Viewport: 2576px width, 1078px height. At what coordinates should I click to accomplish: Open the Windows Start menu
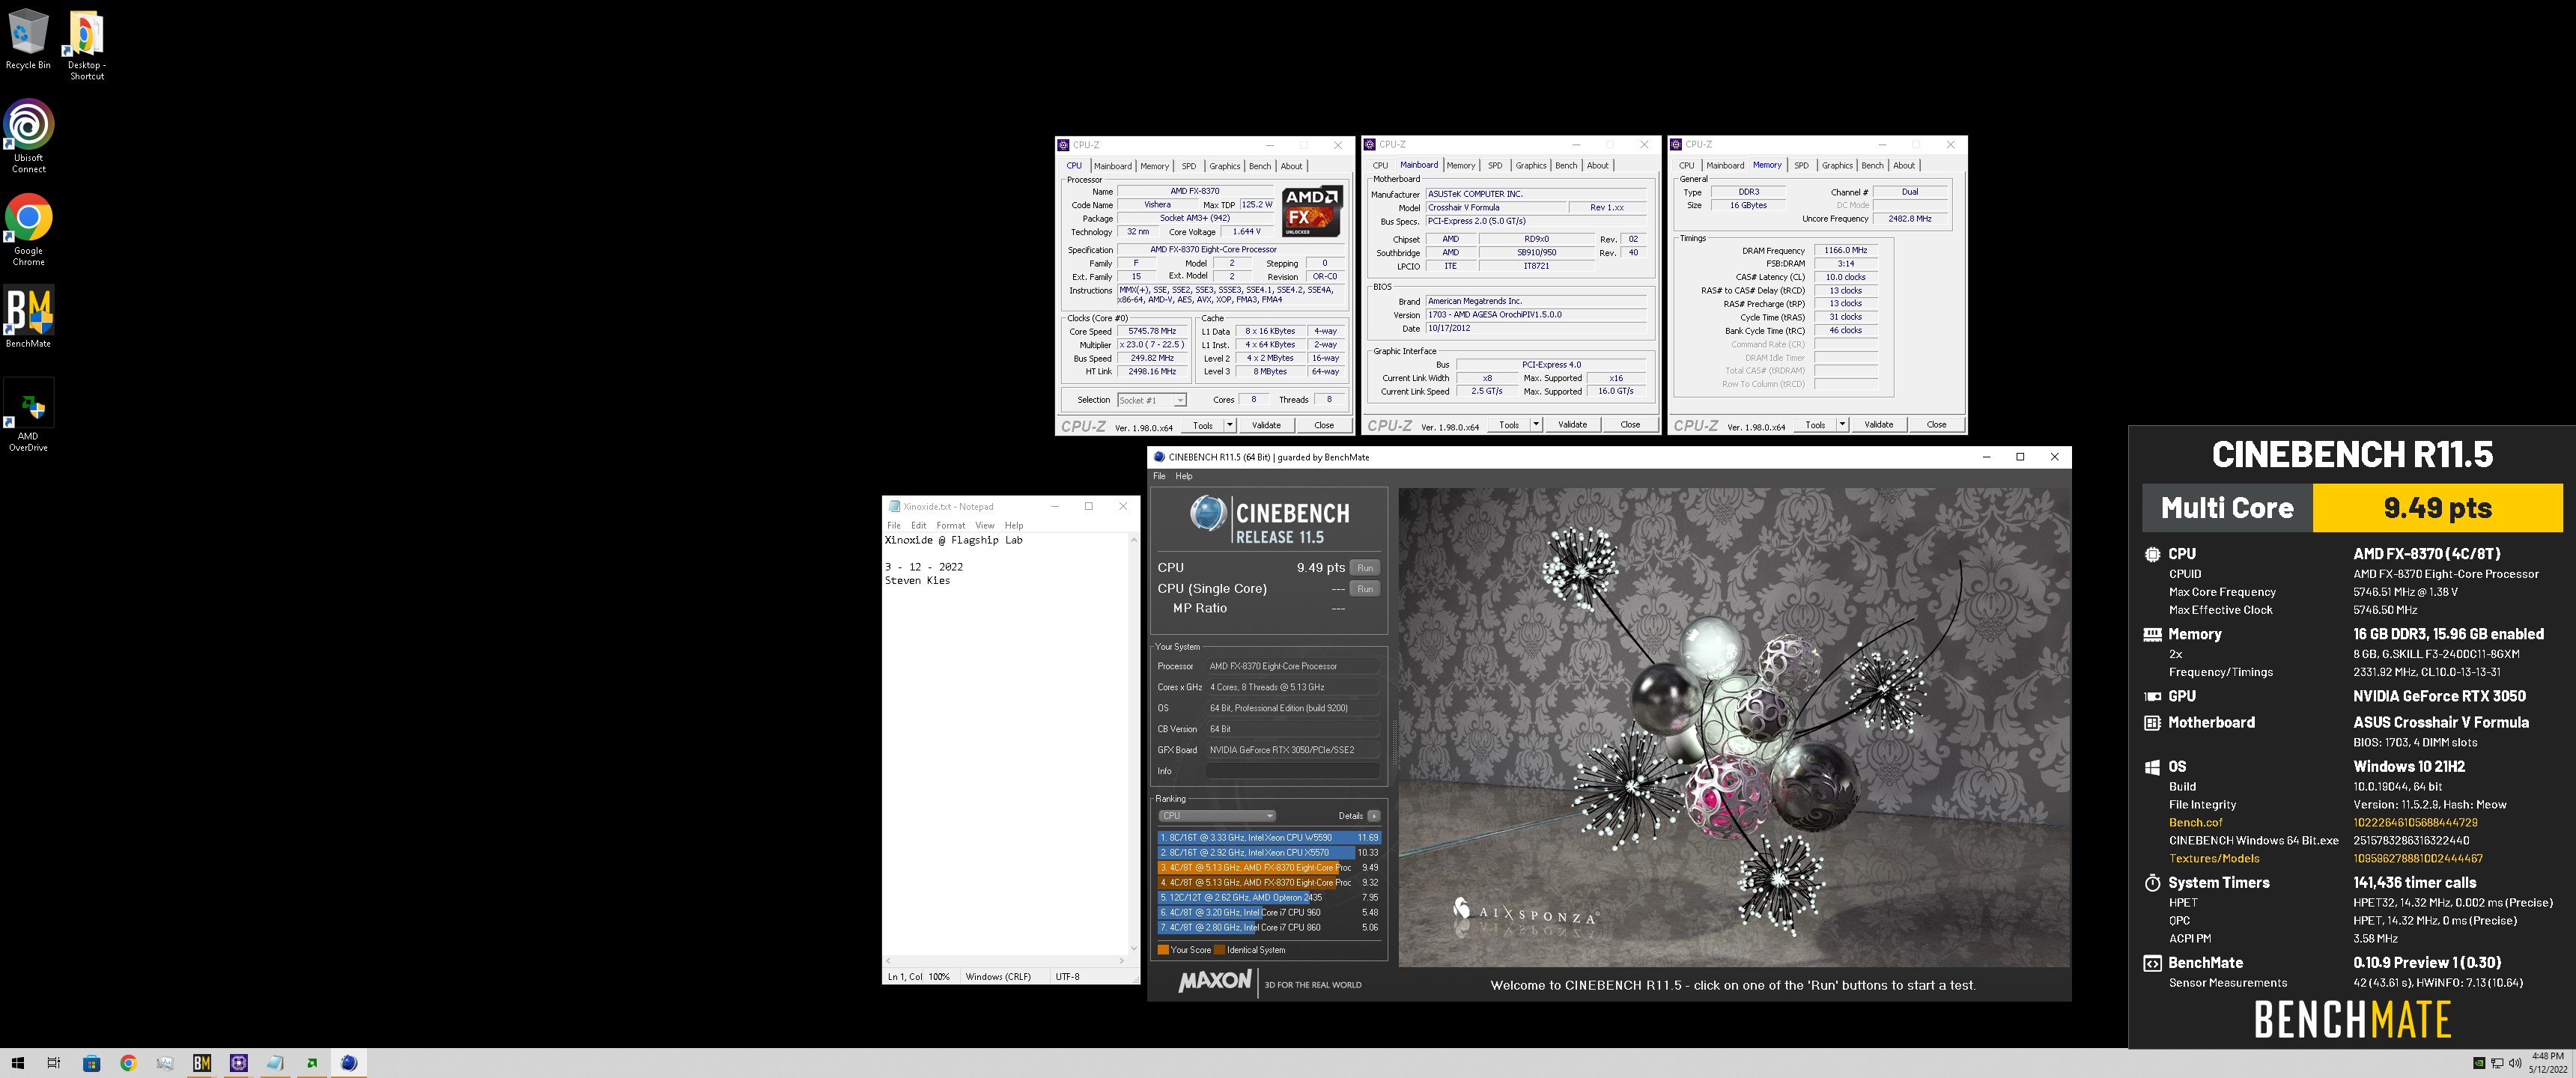coord(17,1063)
